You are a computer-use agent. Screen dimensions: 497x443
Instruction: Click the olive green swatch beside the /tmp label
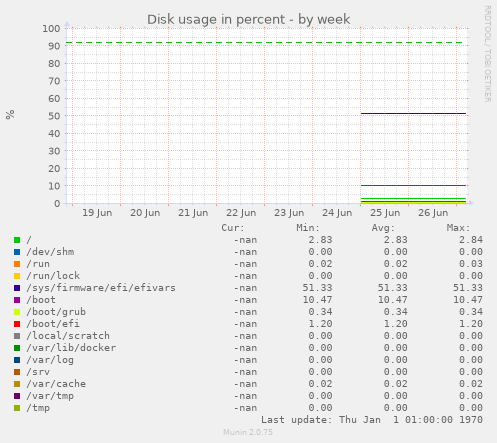tap(17, 408)
